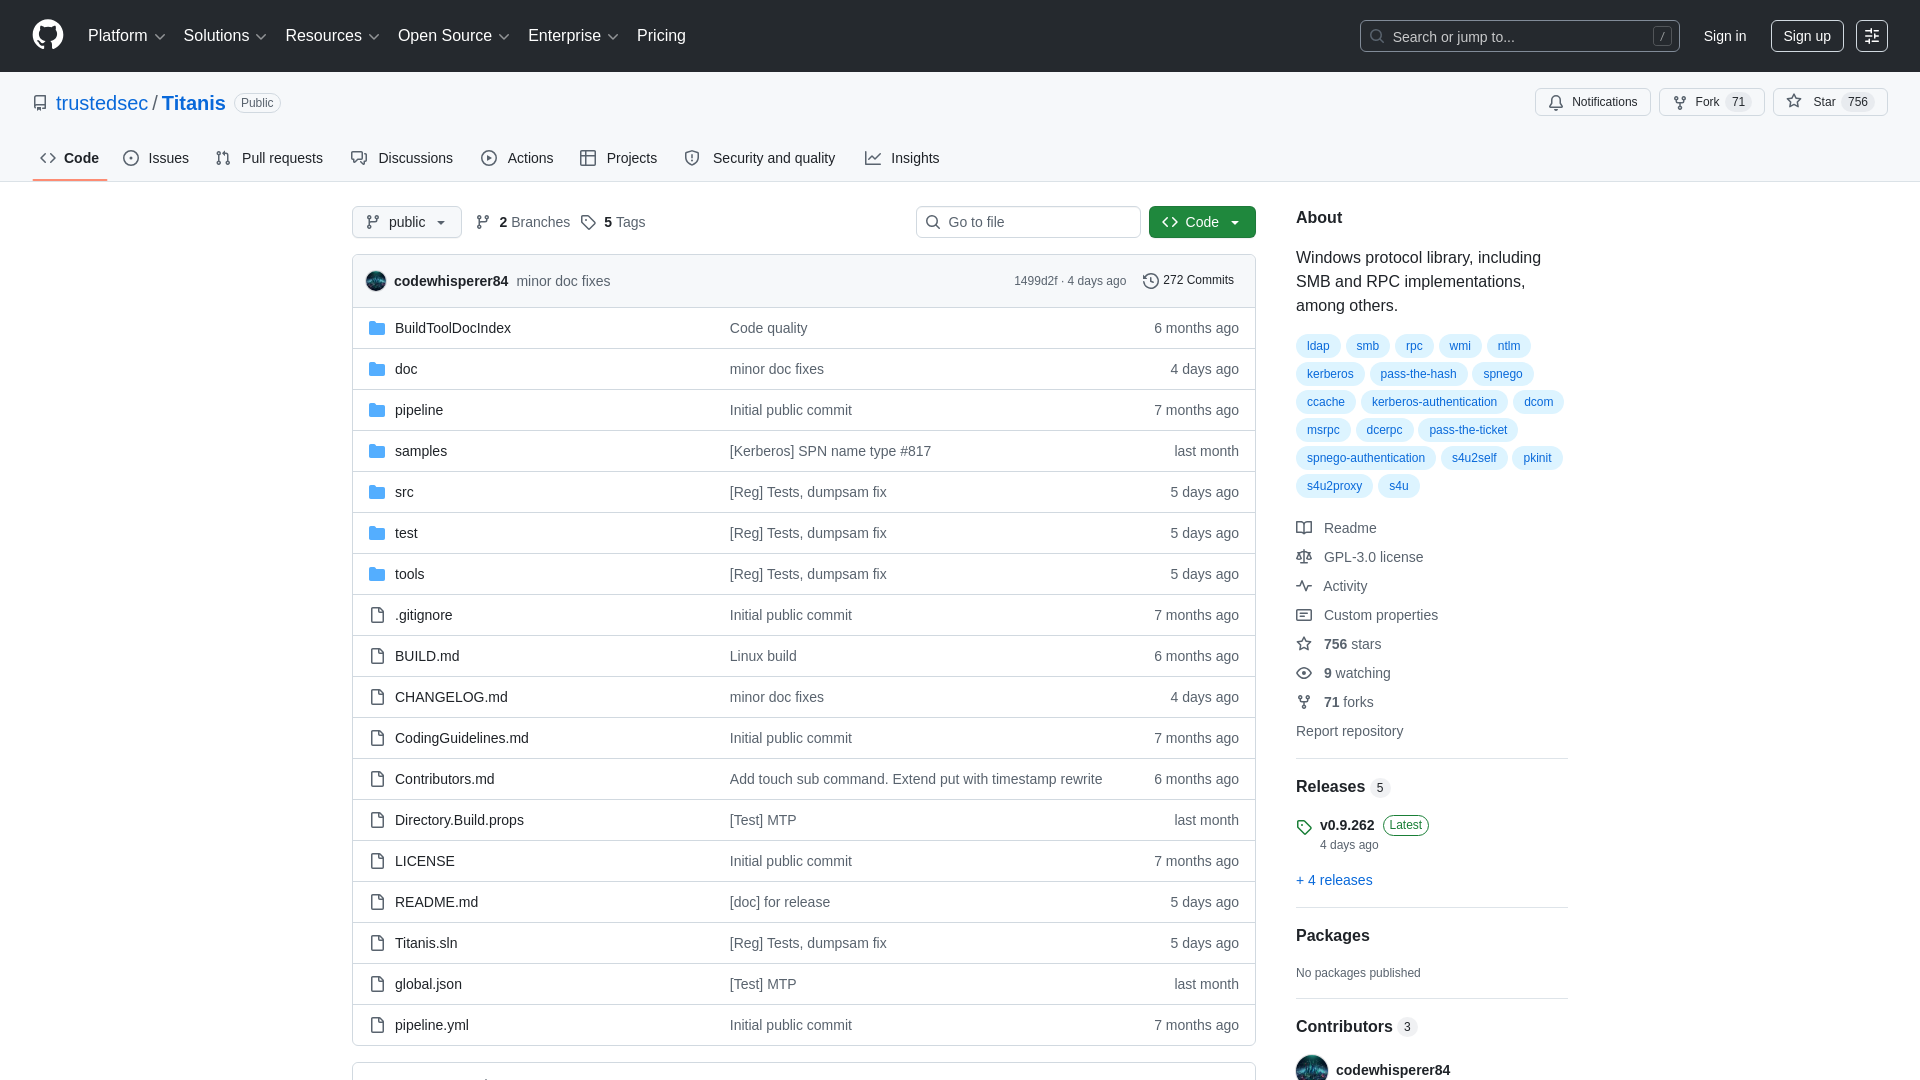
Task: Open the trustedsec owner profile
Action: pos(102,103)
